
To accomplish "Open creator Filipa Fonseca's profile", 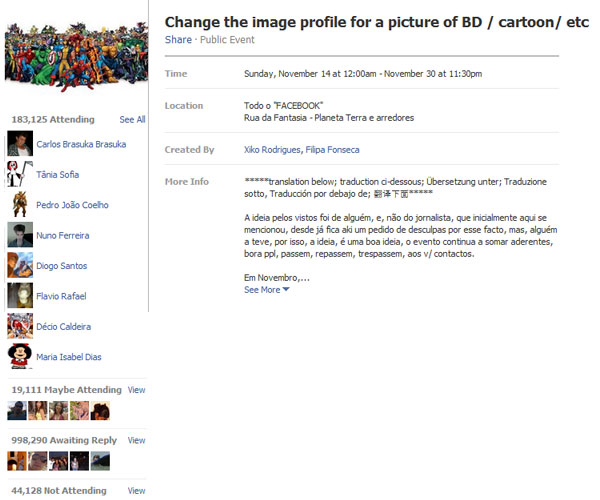I will click(x=332, y=150).
